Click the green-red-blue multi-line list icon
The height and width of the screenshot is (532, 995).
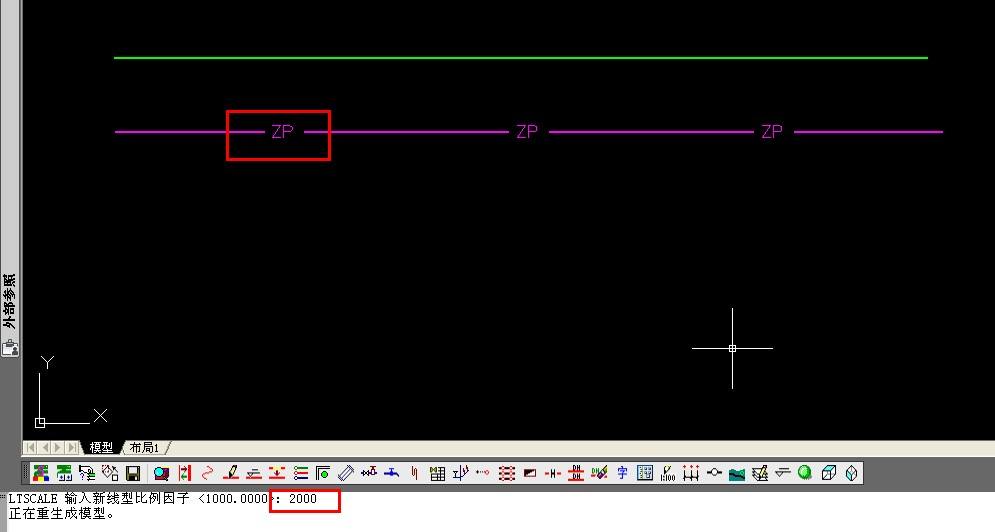pos(300,473)
